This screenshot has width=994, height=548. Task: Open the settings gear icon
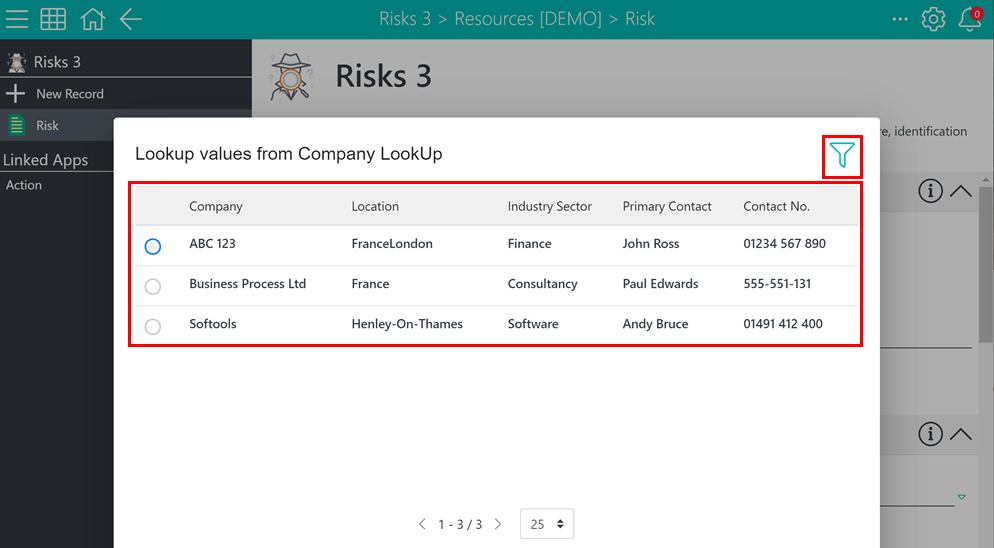[x=933, y=19]
